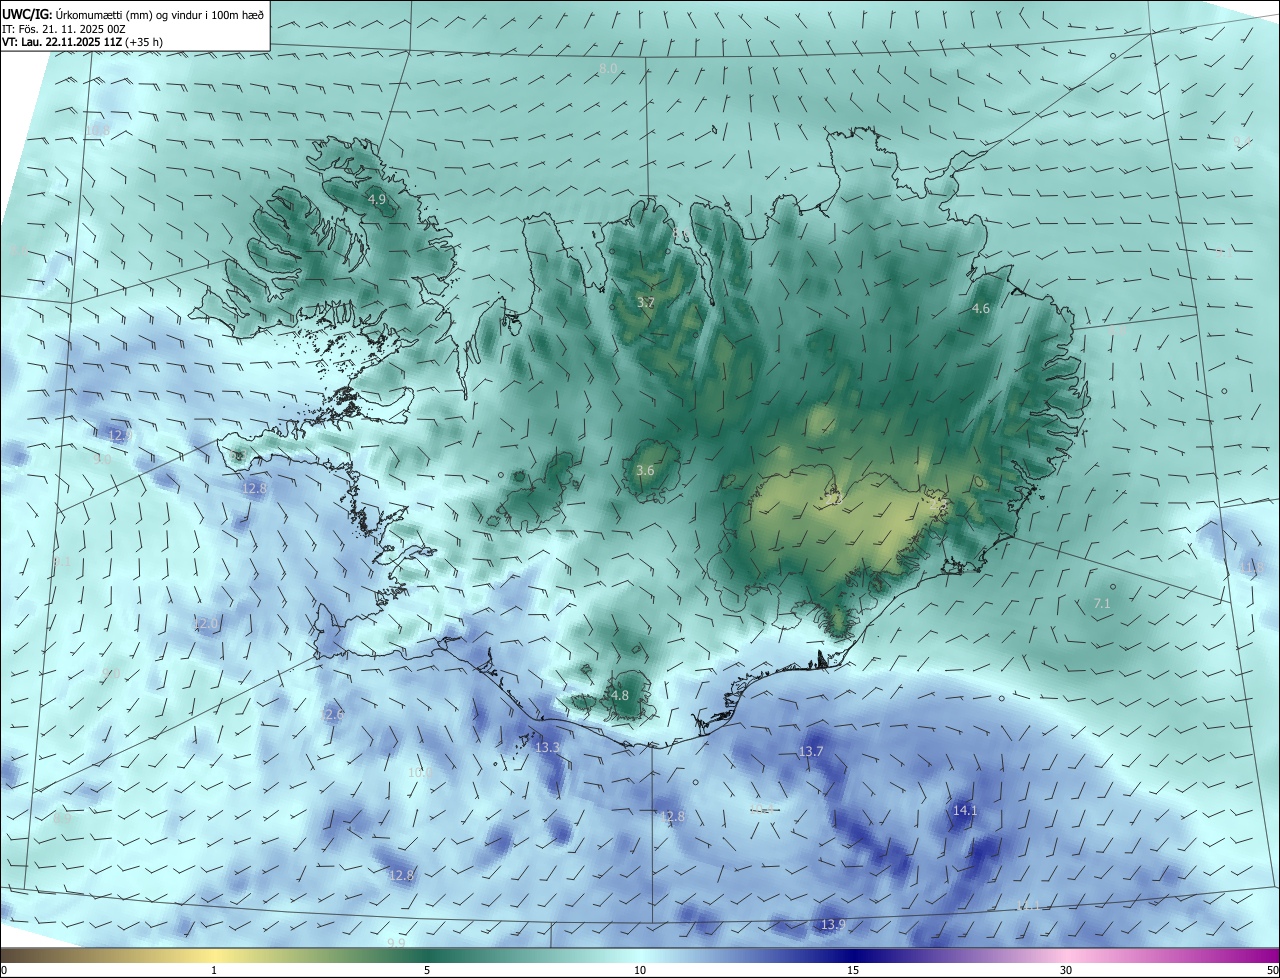This screenshot has height=978, width=1280.
Task: Click the valid time line 'VT: Lau. 22.11.2025 11Z (+35 h)'
Action: 82,43
